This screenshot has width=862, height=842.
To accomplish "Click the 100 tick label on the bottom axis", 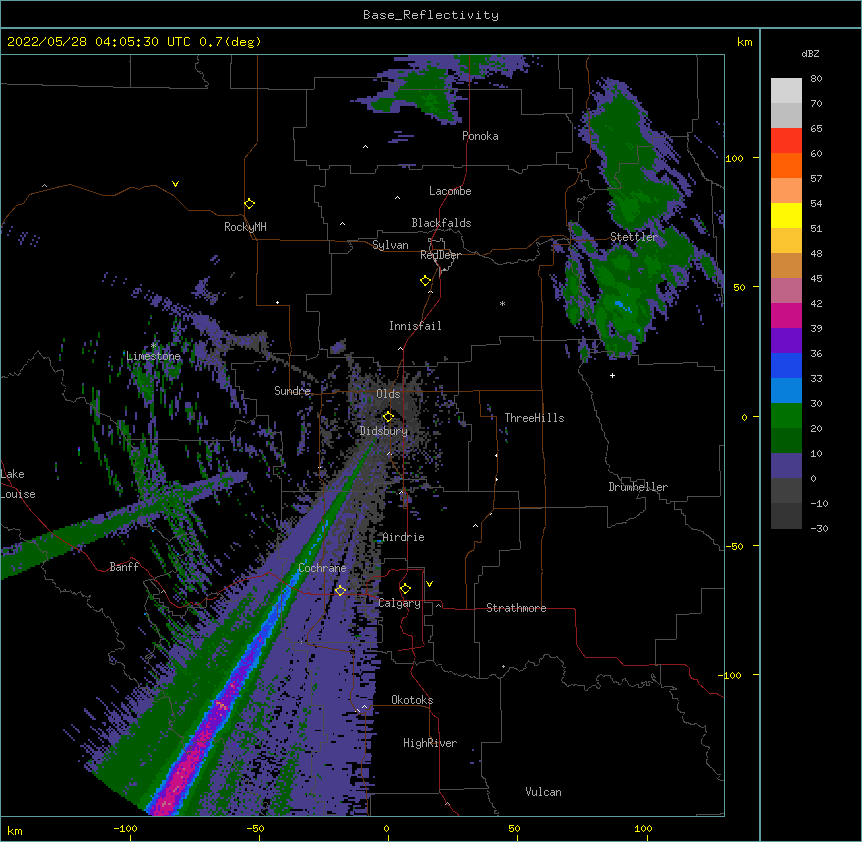I will (643, 828).
